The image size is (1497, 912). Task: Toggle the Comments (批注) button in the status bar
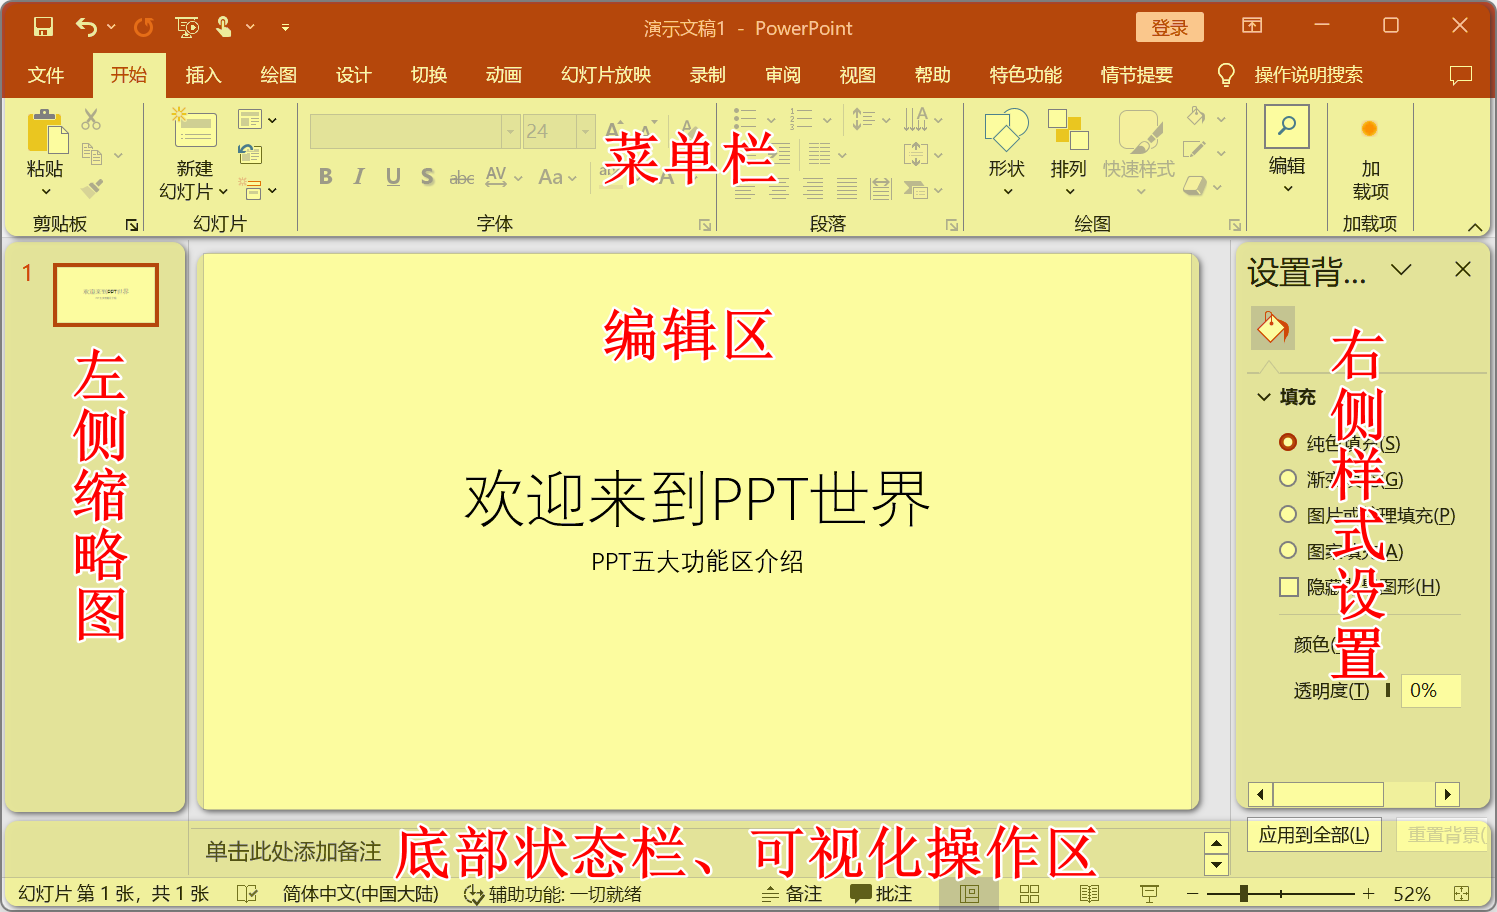tap(881, 894)
